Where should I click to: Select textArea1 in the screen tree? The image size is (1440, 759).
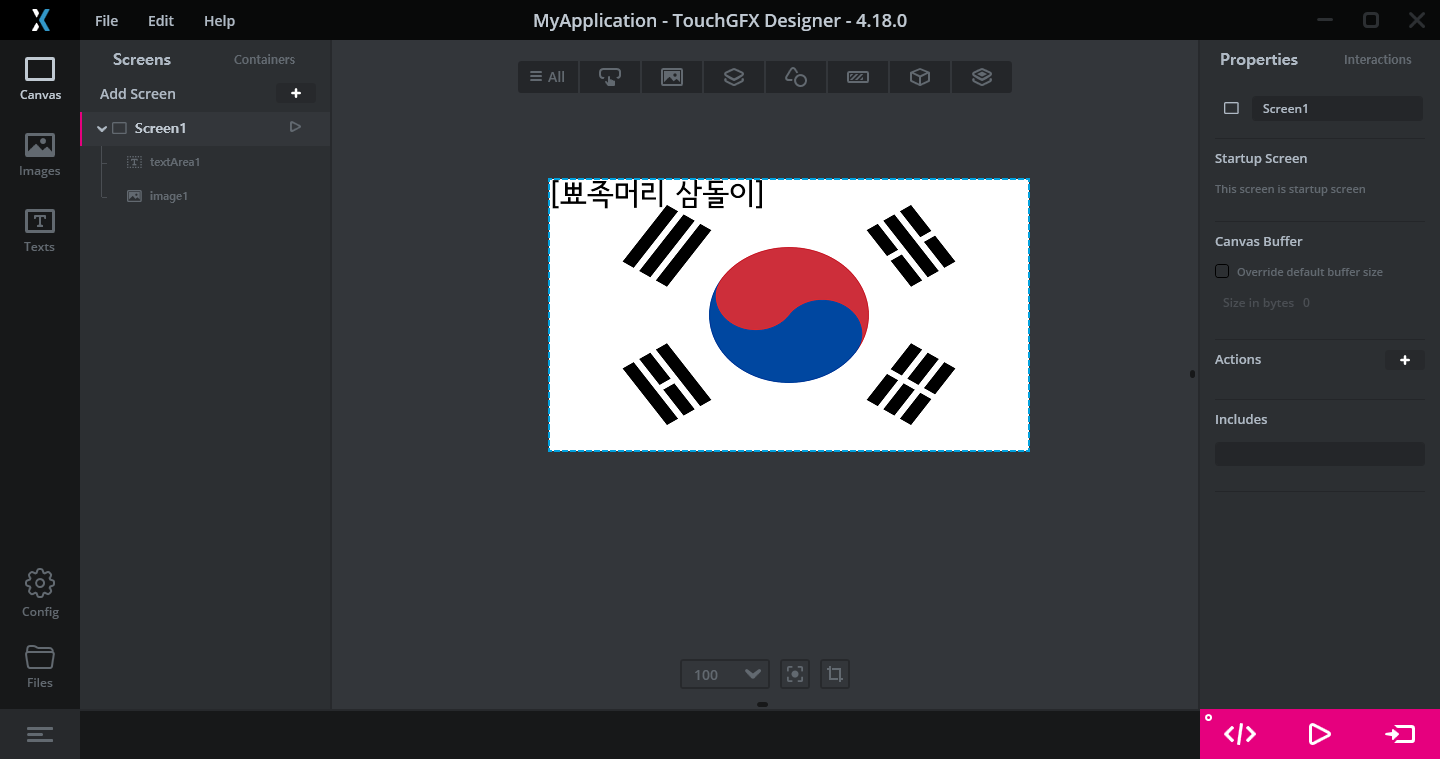[x=175, y=162]
